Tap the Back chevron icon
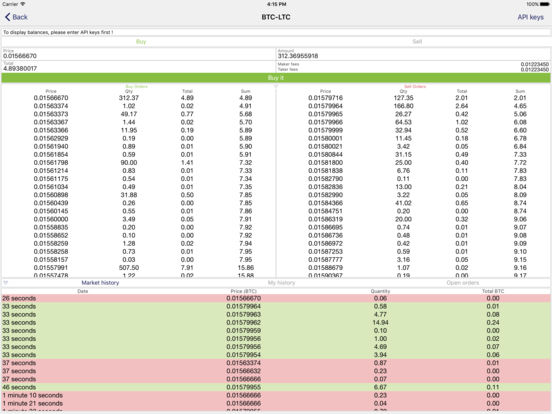Screen dimensions: 552x414 [x=7, y=17]
